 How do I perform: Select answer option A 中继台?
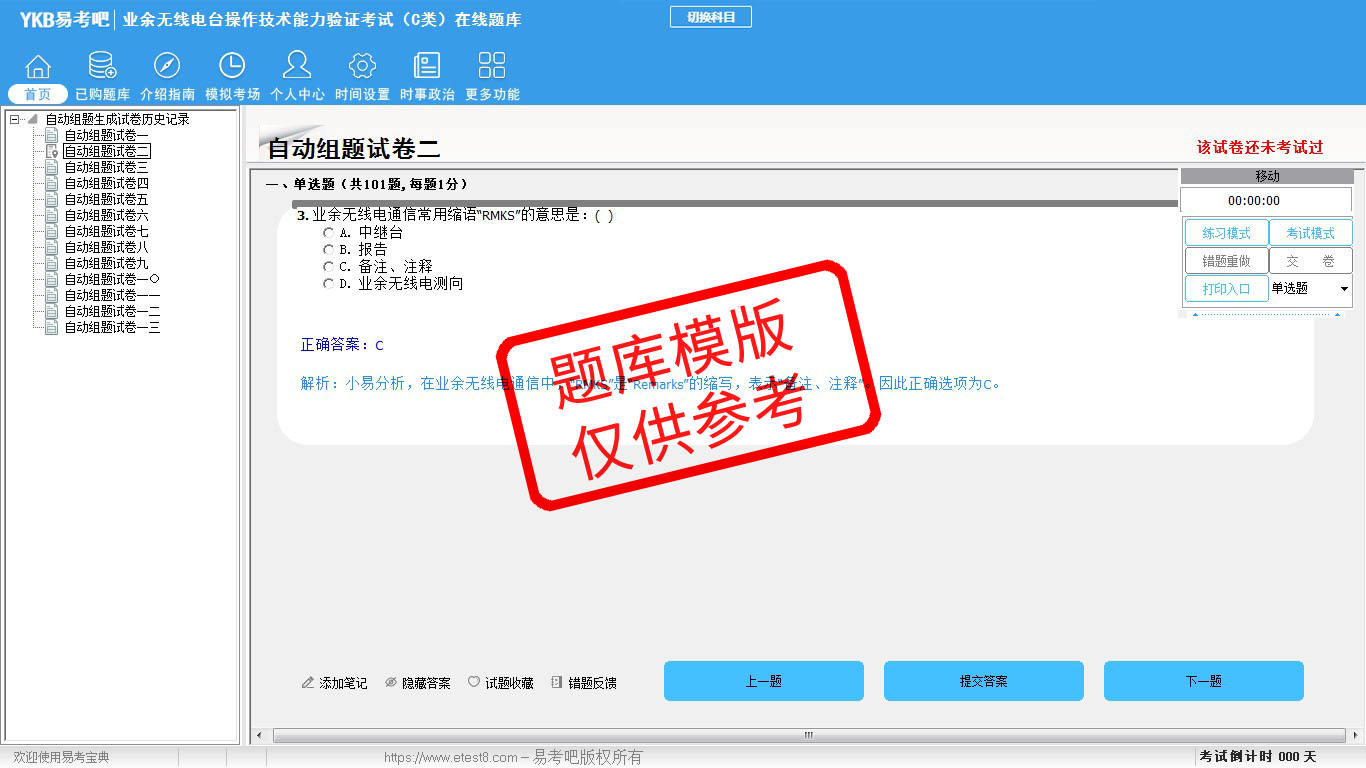328,233
